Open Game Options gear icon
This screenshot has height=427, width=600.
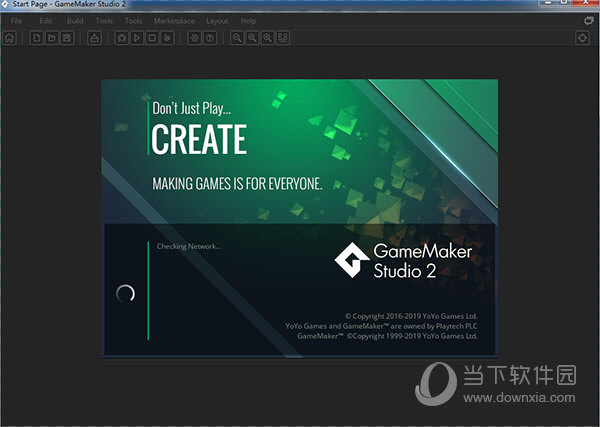click(195, 38)
